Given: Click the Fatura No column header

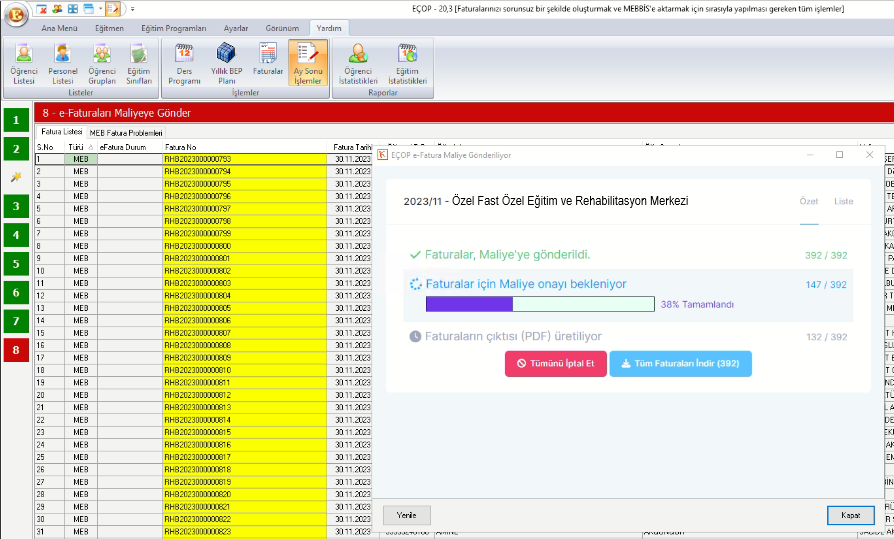Looking at the screenshot, I should tap(245, 147).
